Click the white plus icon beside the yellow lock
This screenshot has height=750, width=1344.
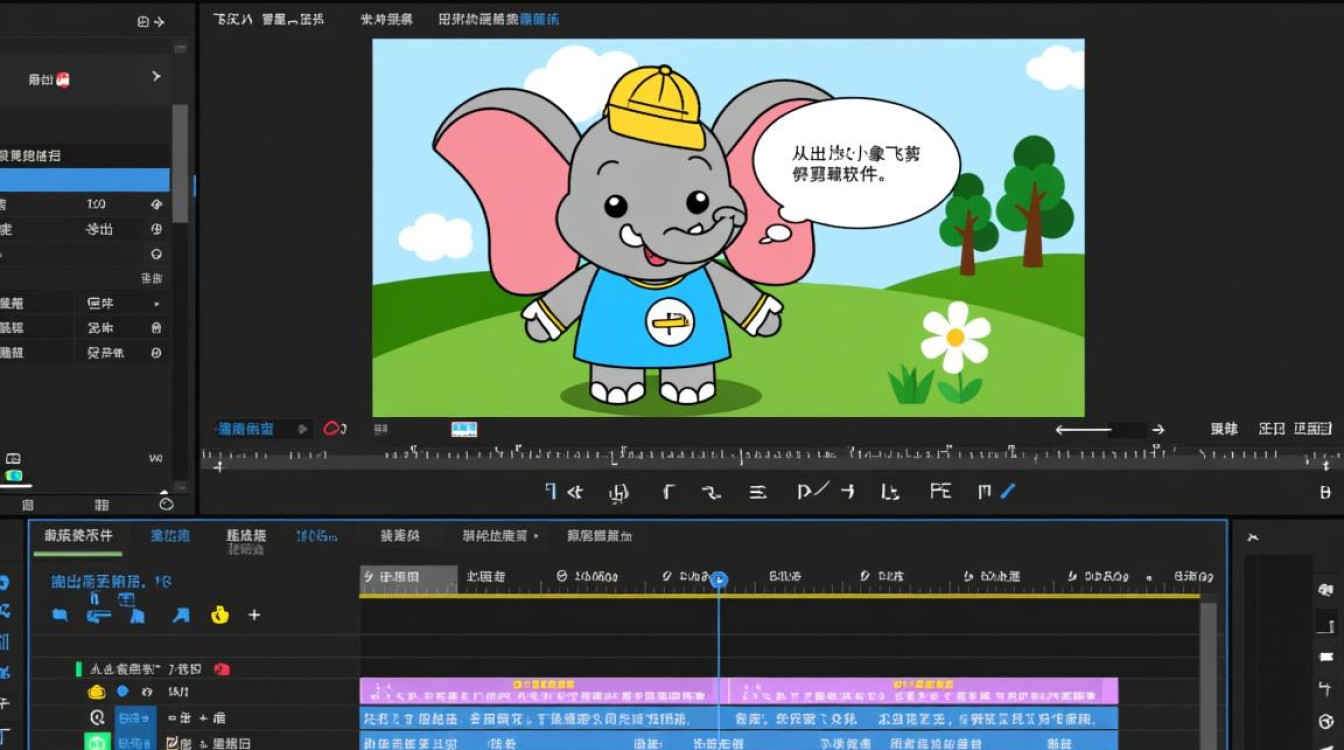coord(254,615)
